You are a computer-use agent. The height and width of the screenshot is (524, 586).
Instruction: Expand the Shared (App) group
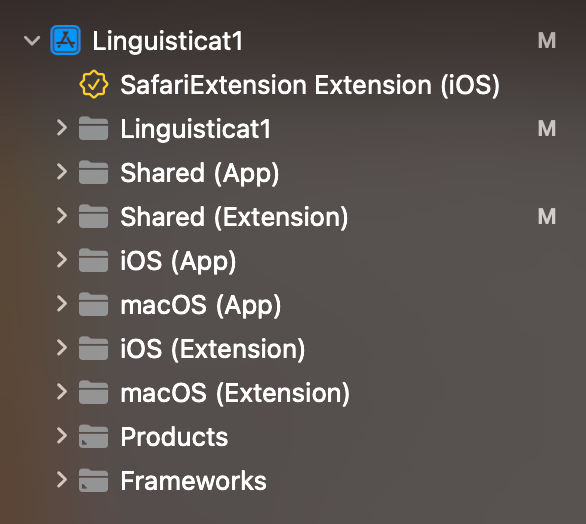tap(62, 172)
